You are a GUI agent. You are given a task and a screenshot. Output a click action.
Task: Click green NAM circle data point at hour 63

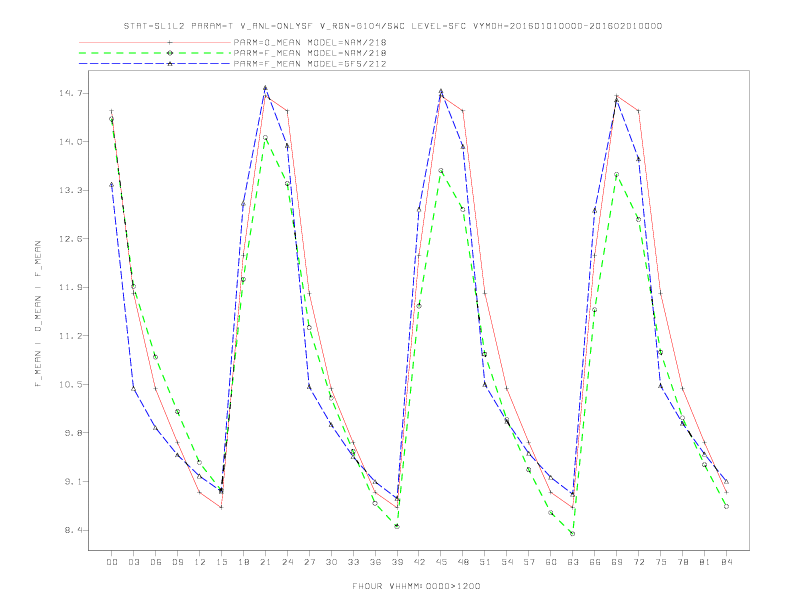point(572,533)
